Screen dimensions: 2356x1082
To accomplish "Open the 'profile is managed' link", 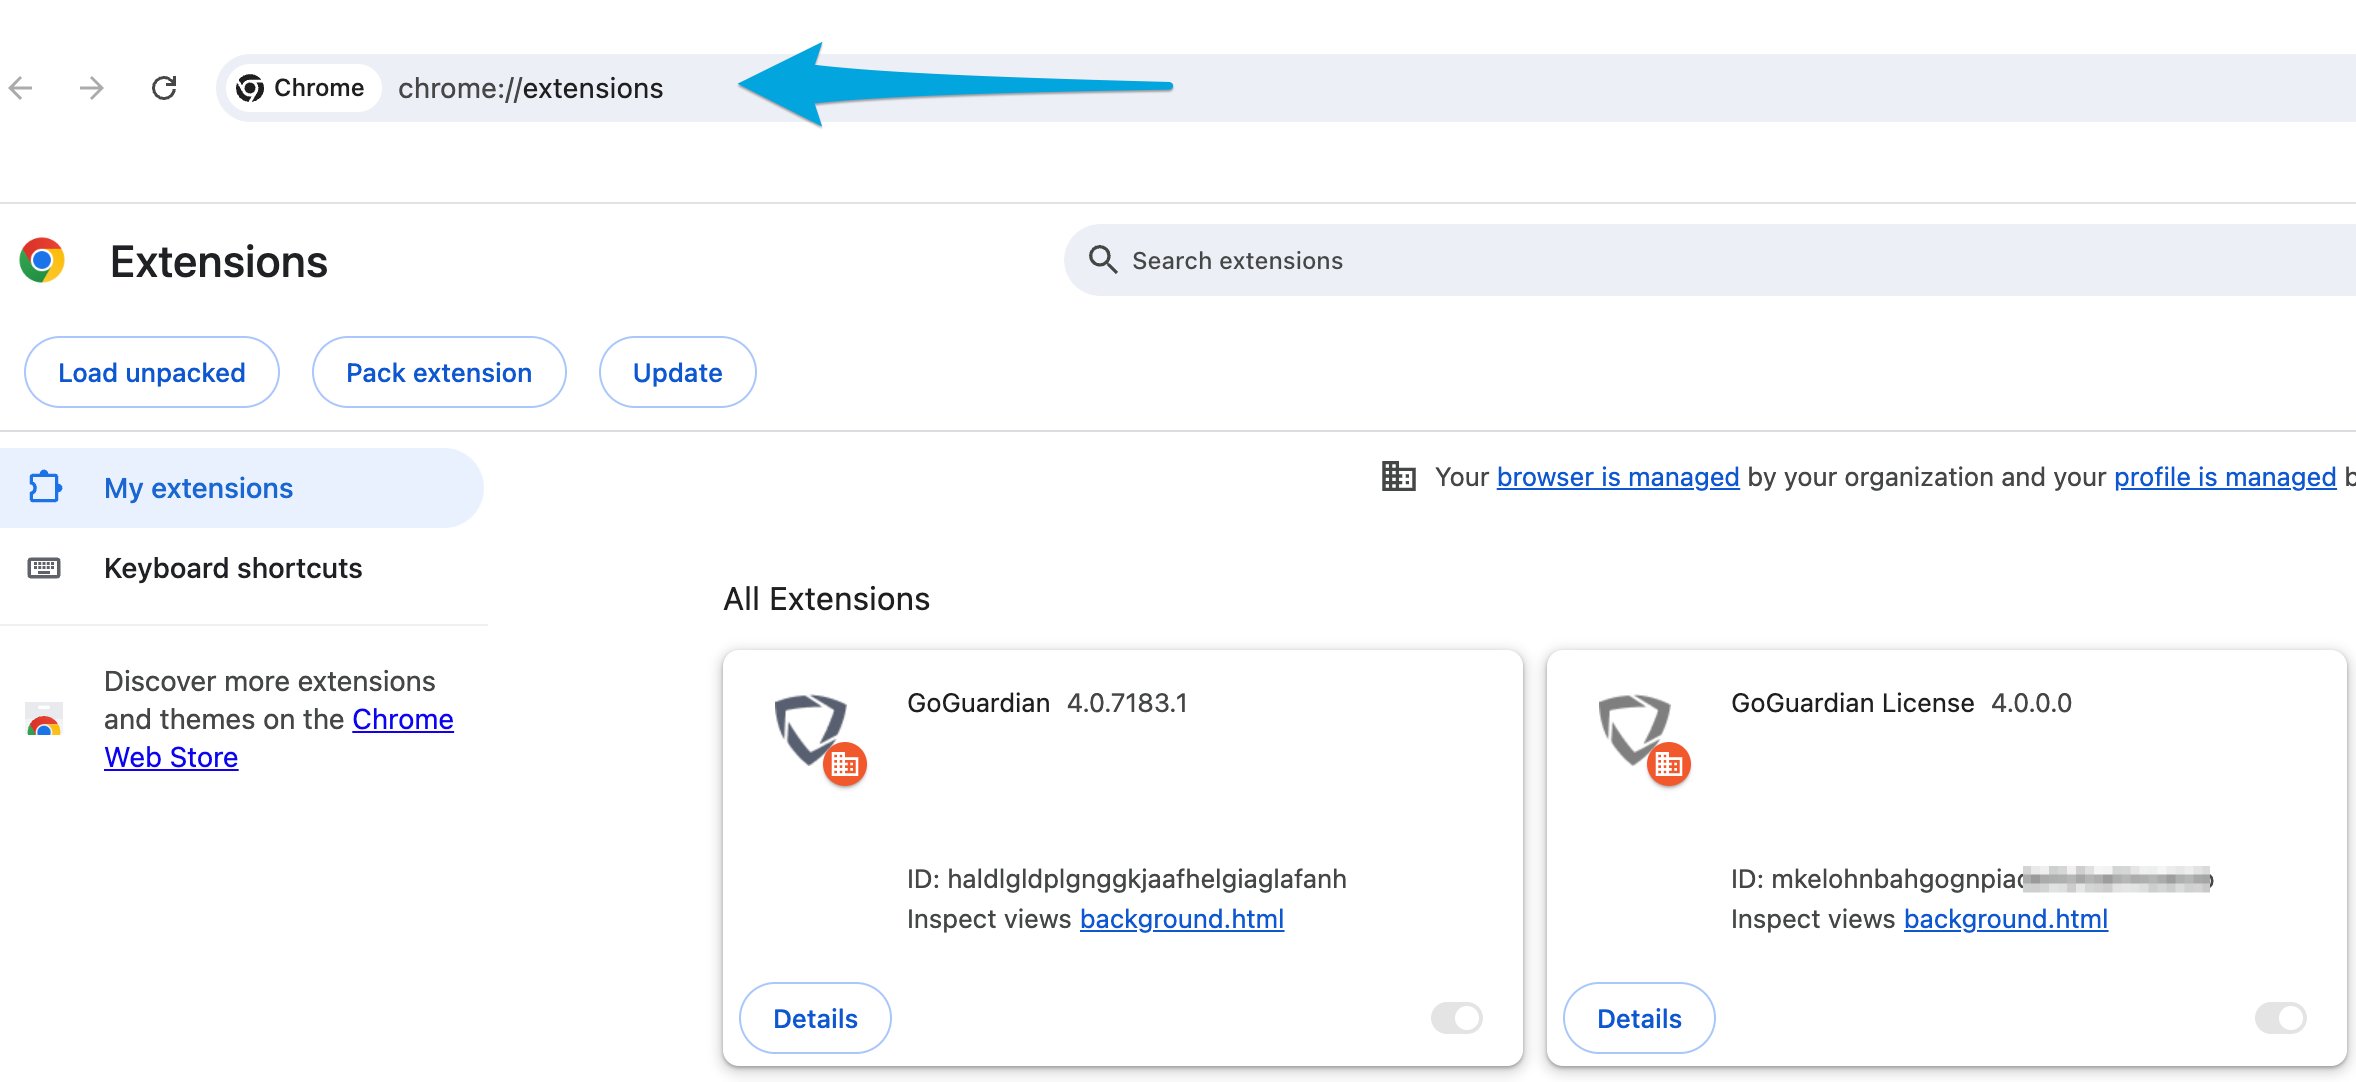I will (2225, 477).
